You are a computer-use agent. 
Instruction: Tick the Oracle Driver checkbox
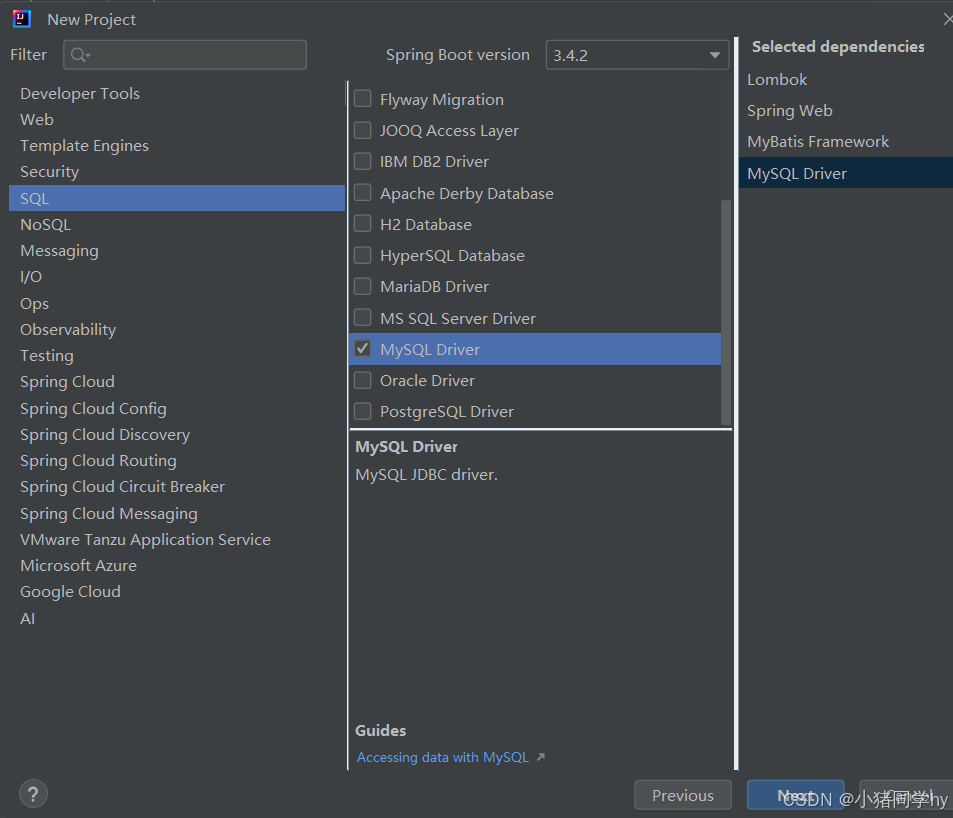coord(362,380)
